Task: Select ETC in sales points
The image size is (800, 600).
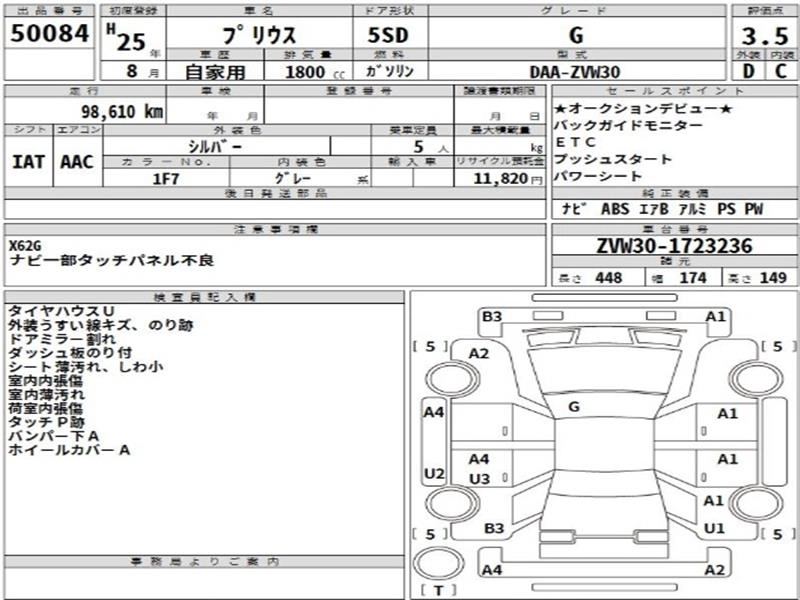Action: [575, 142]
